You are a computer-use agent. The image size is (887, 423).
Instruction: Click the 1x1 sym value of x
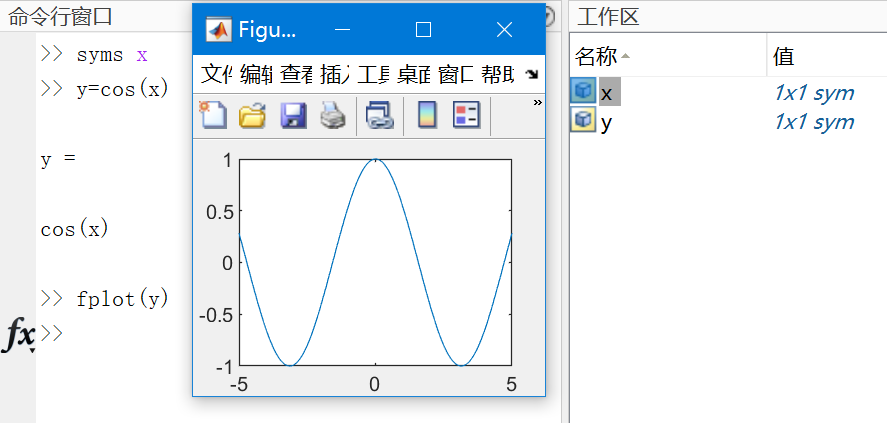click(x=813, y=93)
